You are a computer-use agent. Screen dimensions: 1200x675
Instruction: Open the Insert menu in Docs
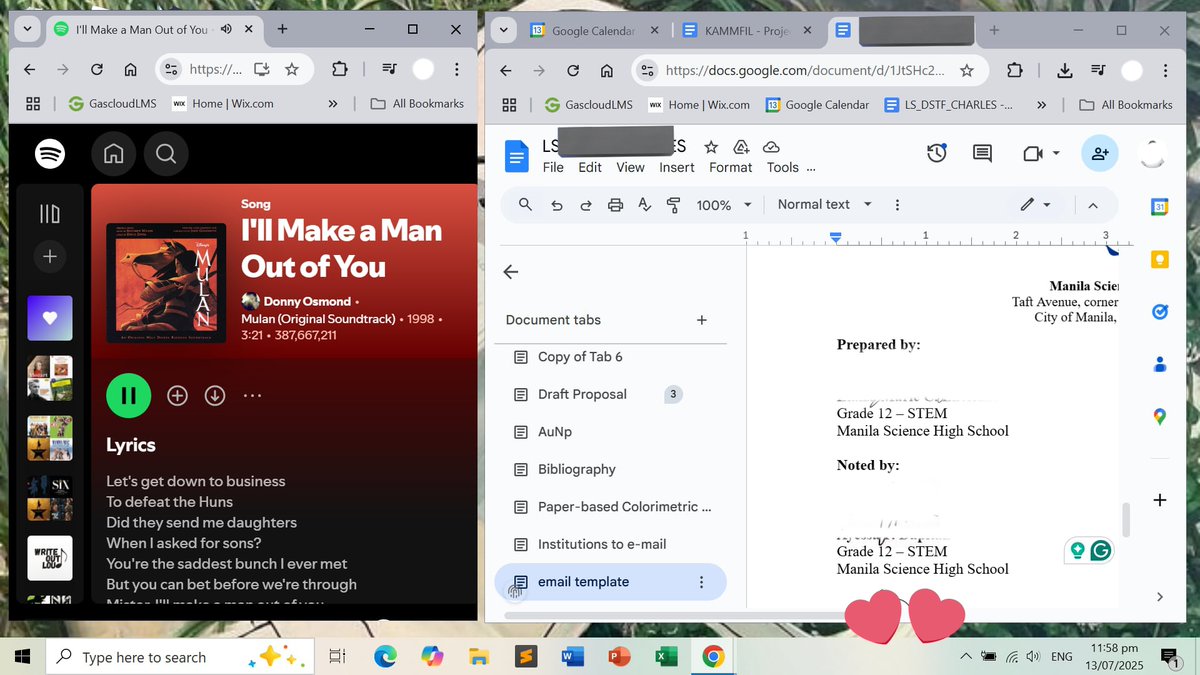tap(677, 167)
